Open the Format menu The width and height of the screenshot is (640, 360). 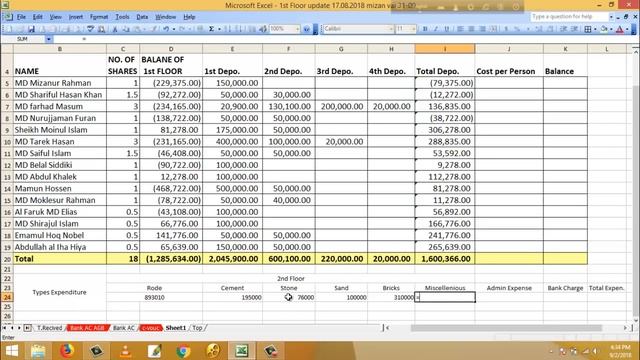pos(99,17)
